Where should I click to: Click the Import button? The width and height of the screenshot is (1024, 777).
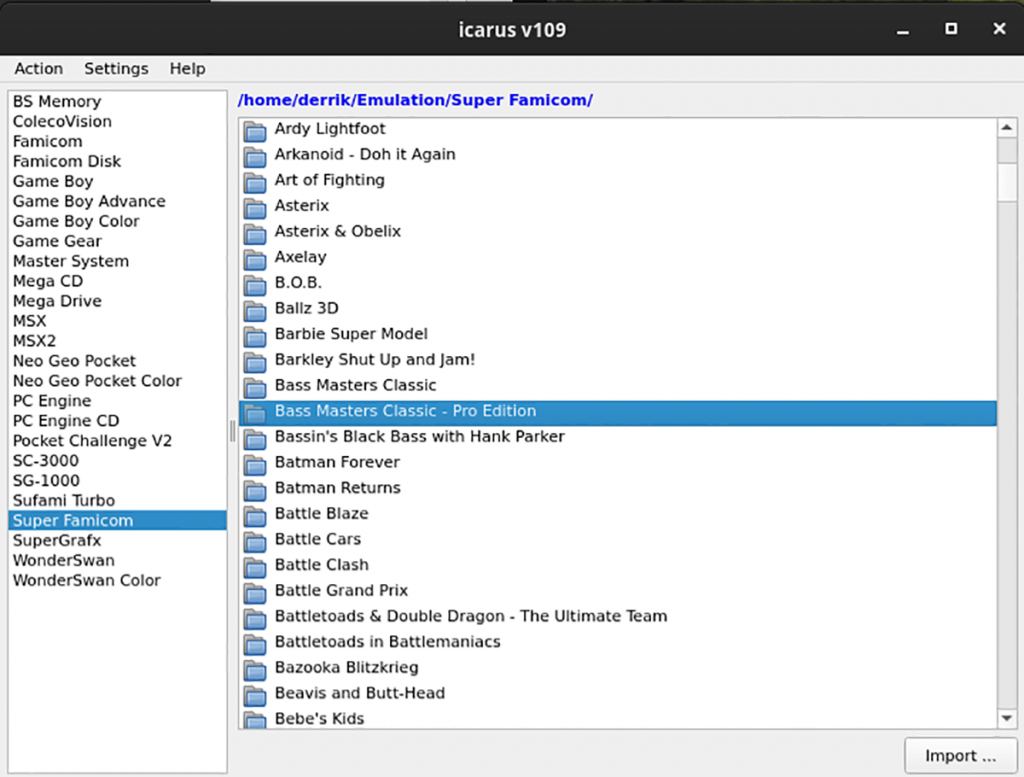point(960,755)
